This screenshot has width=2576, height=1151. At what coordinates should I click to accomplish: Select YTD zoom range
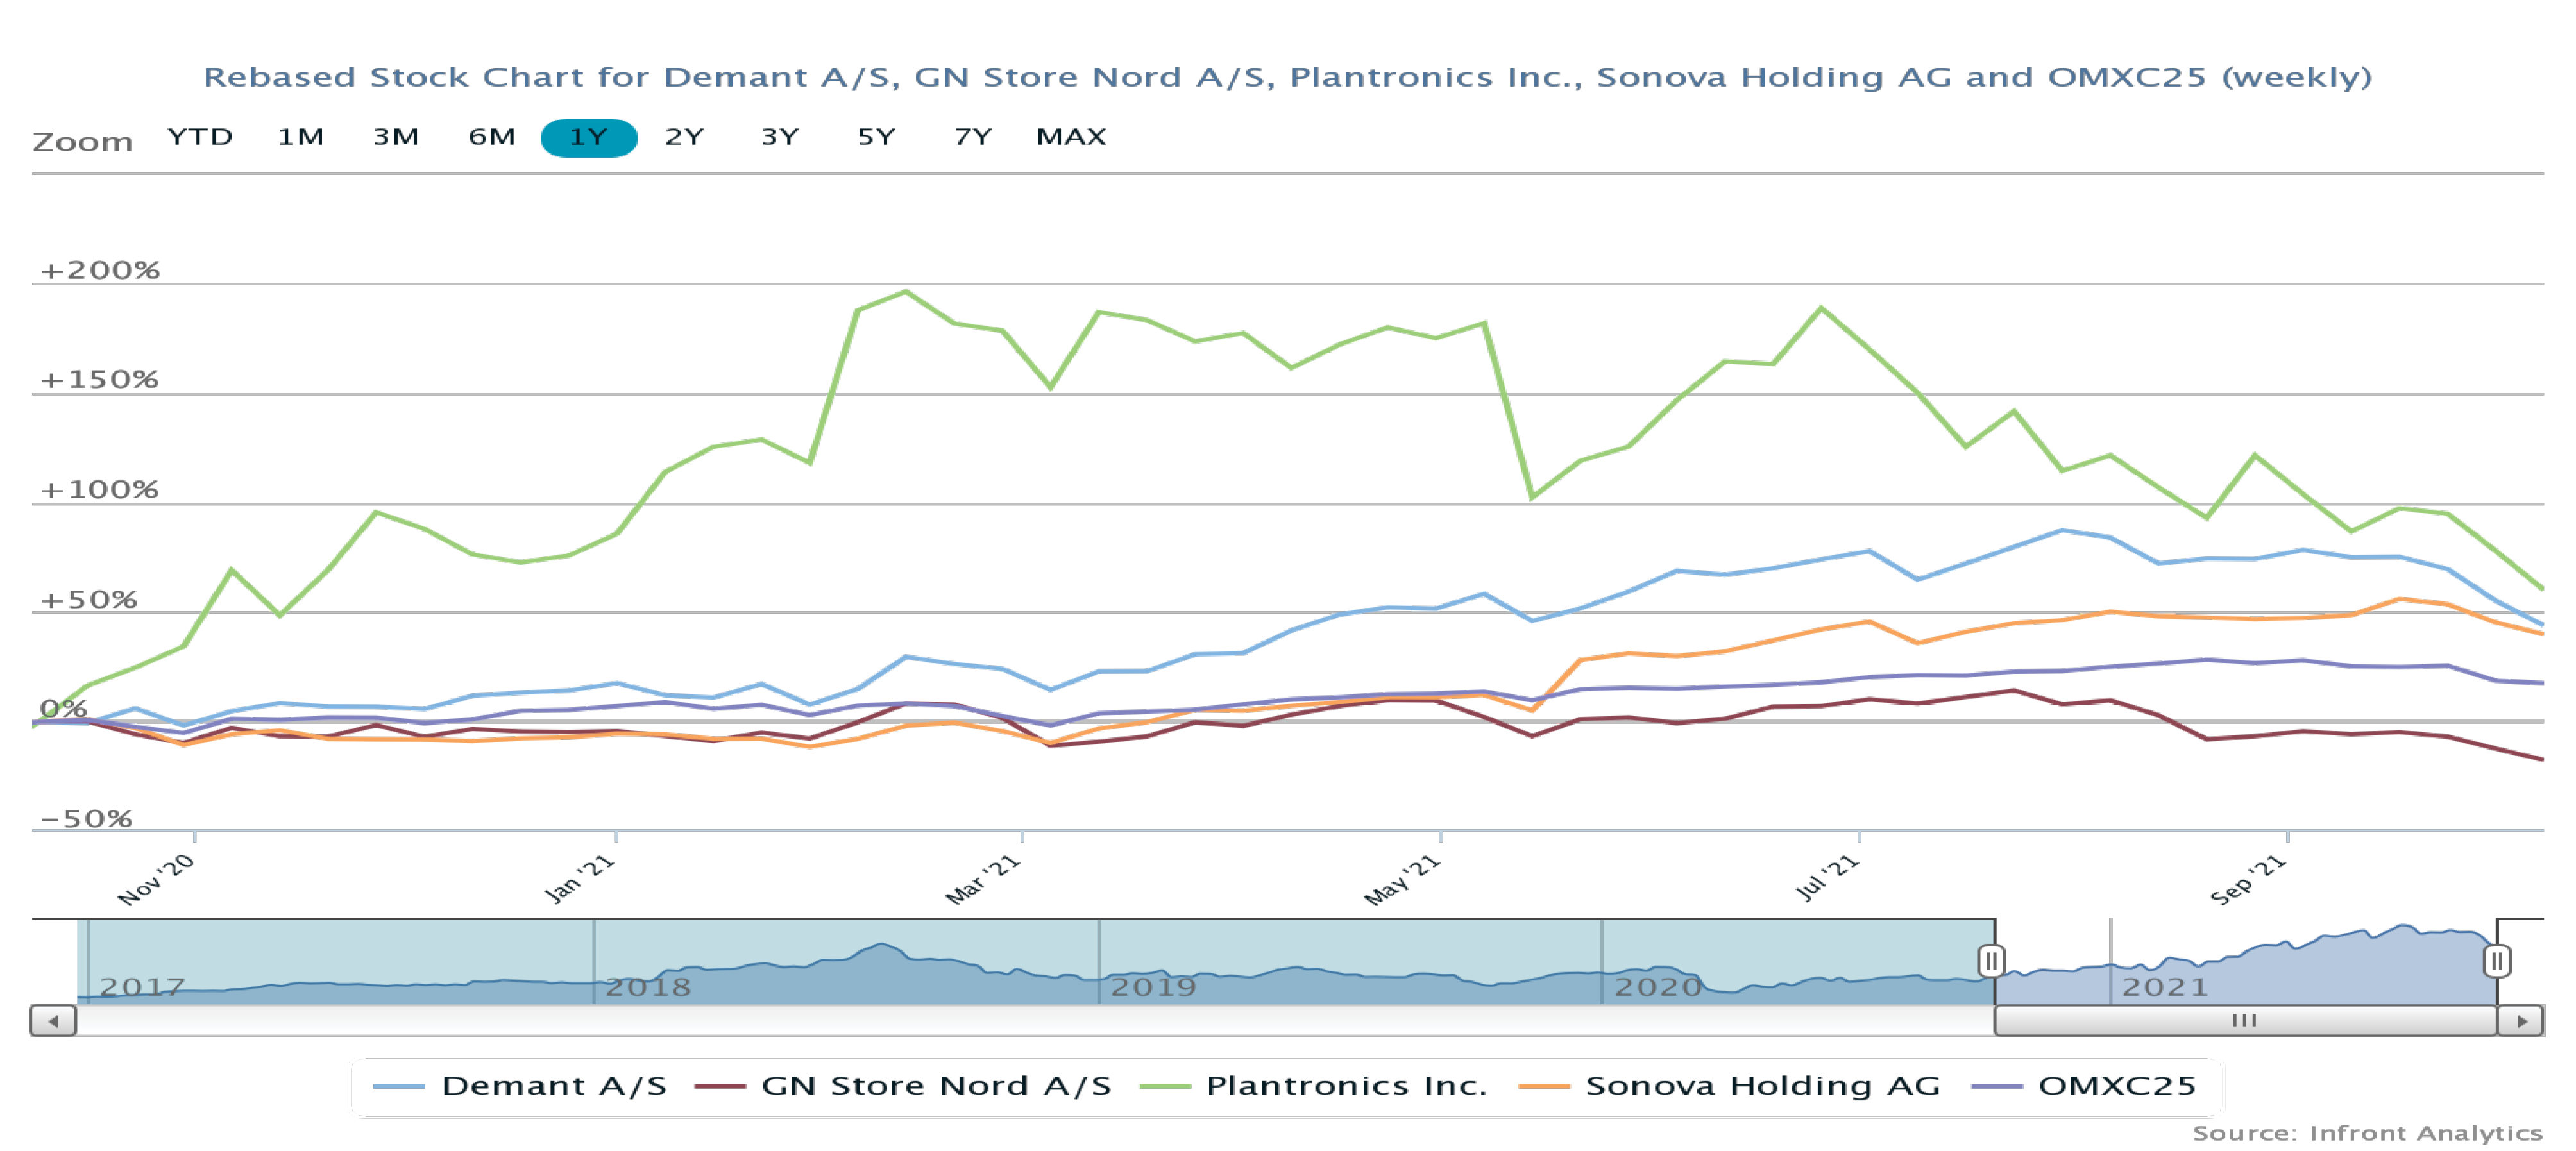(x=200, y=137)
